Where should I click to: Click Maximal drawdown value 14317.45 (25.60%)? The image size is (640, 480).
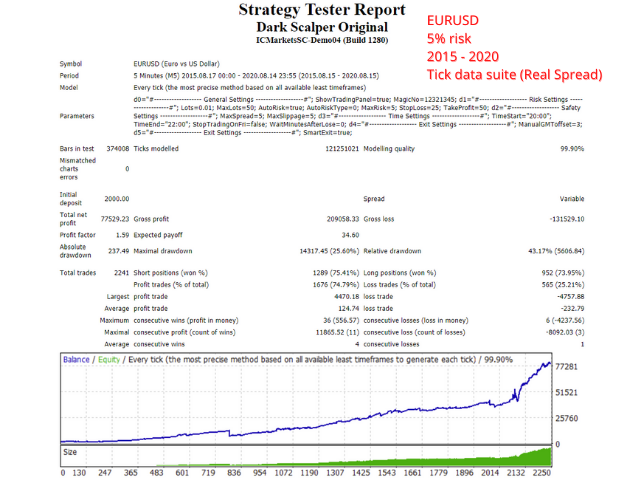pyautogui.click(x=329, y=251)
